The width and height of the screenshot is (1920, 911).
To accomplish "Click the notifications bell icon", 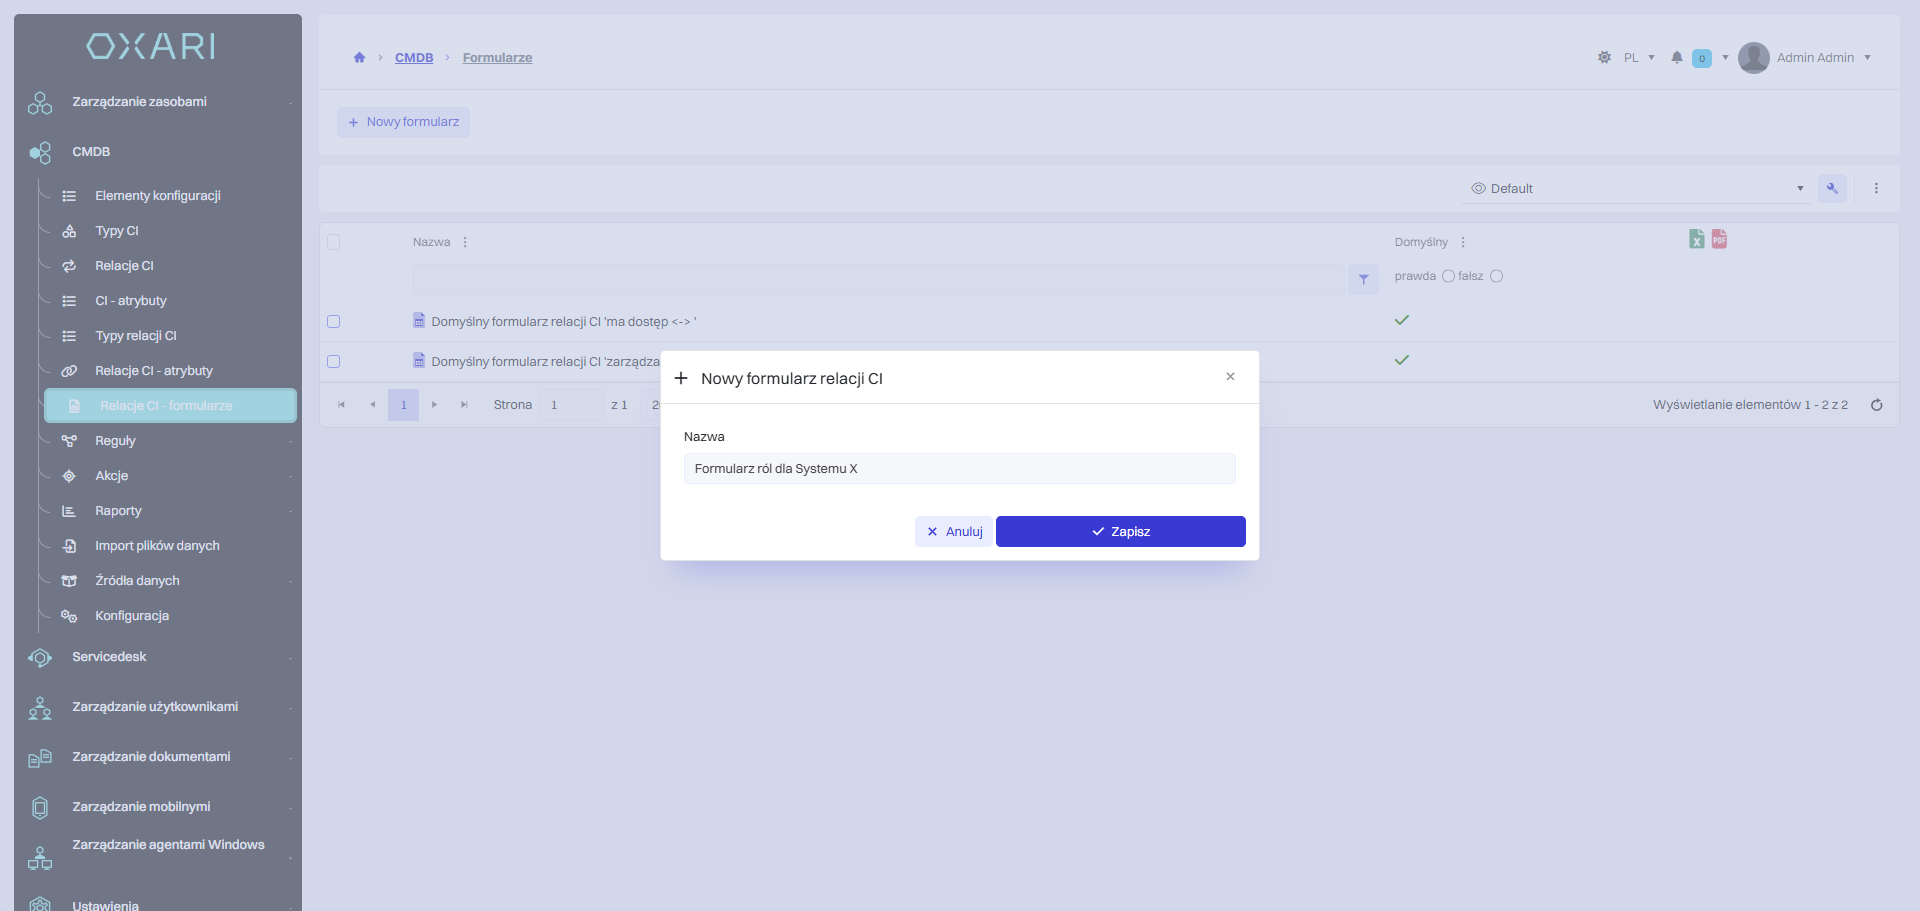I will (x=1677, y=58).
